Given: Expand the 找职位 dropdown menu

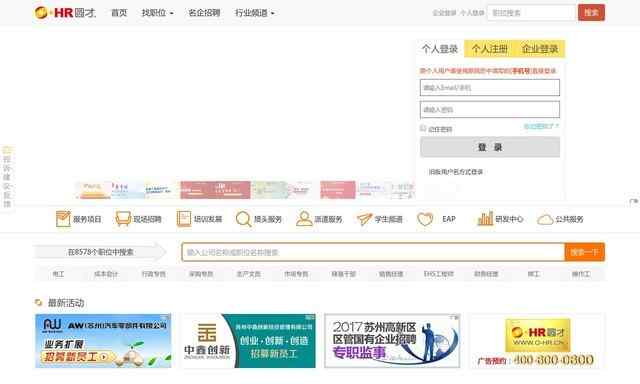Looking at the screenshot, I should pyautogui.click(x=157, y=13).
